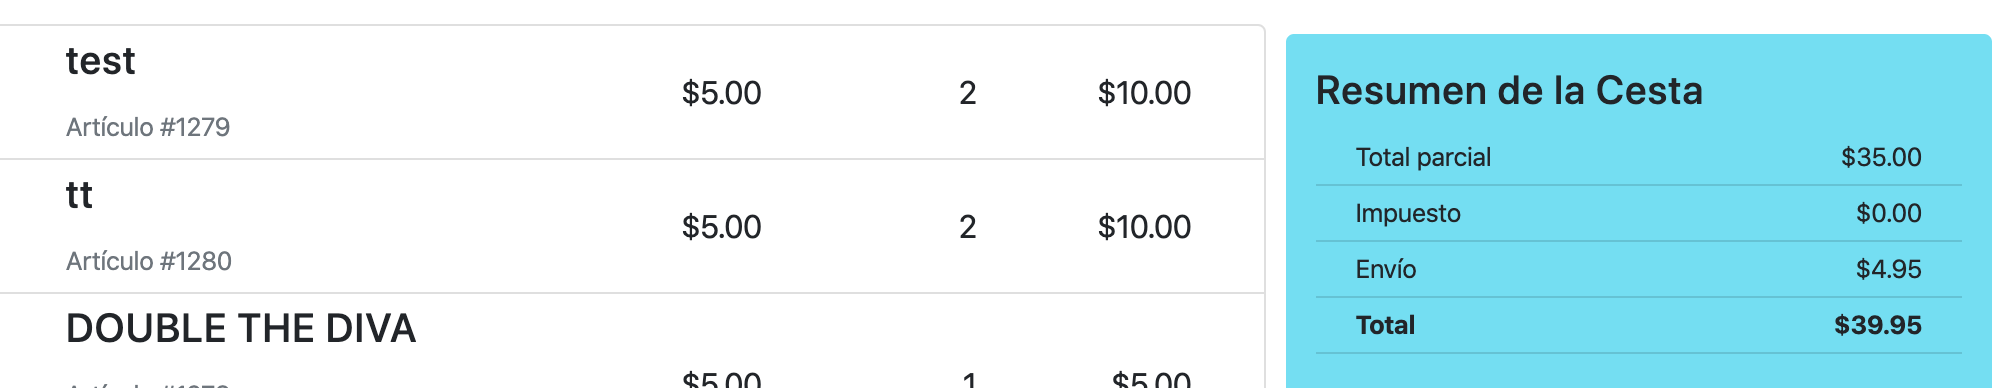This screenshot has width=1994, height=388.
Task: Select the 'tt' product title
Action: click(79, 195)
